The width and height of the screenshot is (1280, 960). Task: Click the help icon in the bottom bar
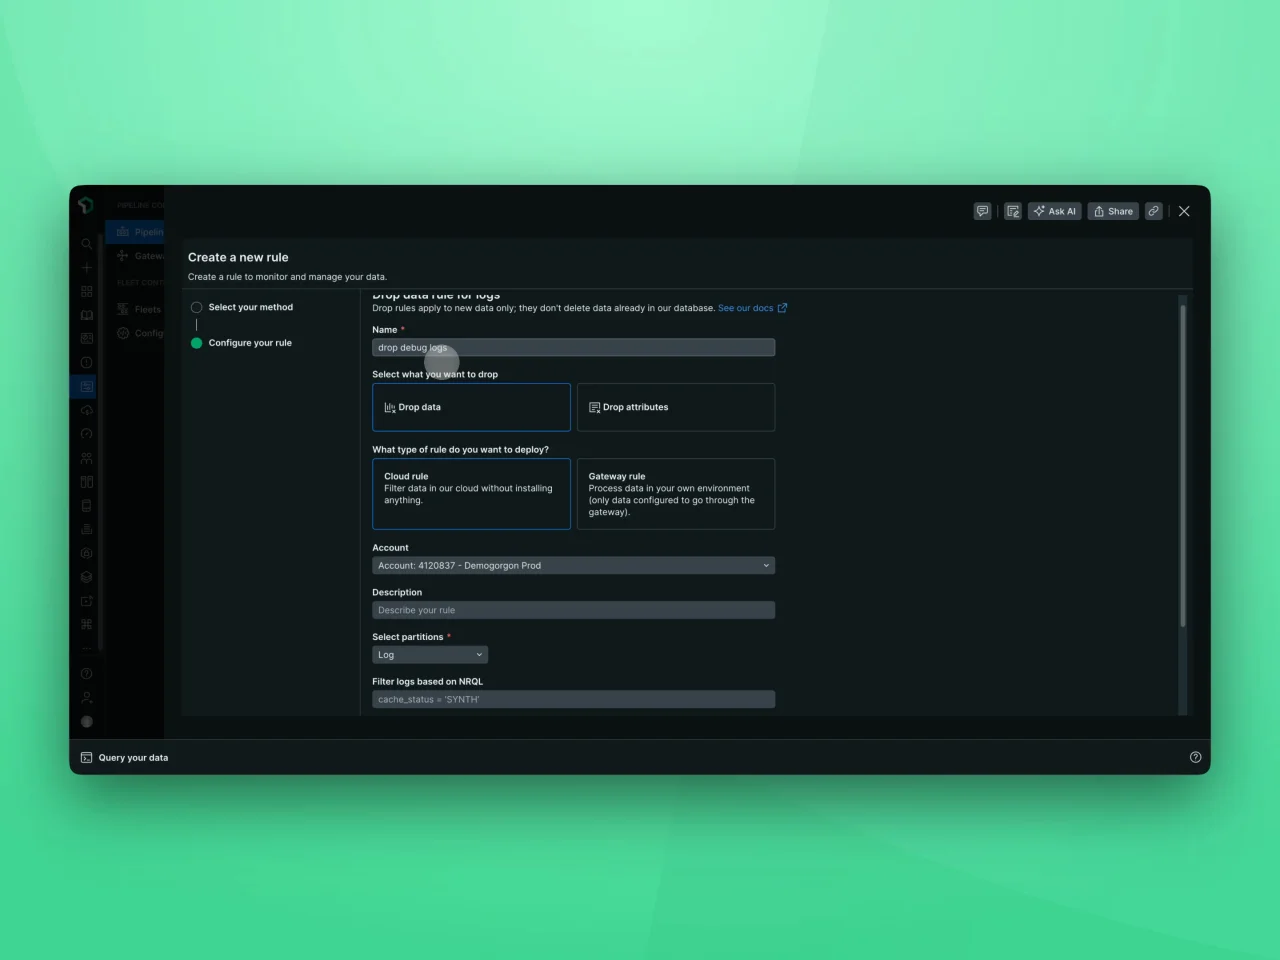pyautogui.click(x=1195, y=757)
